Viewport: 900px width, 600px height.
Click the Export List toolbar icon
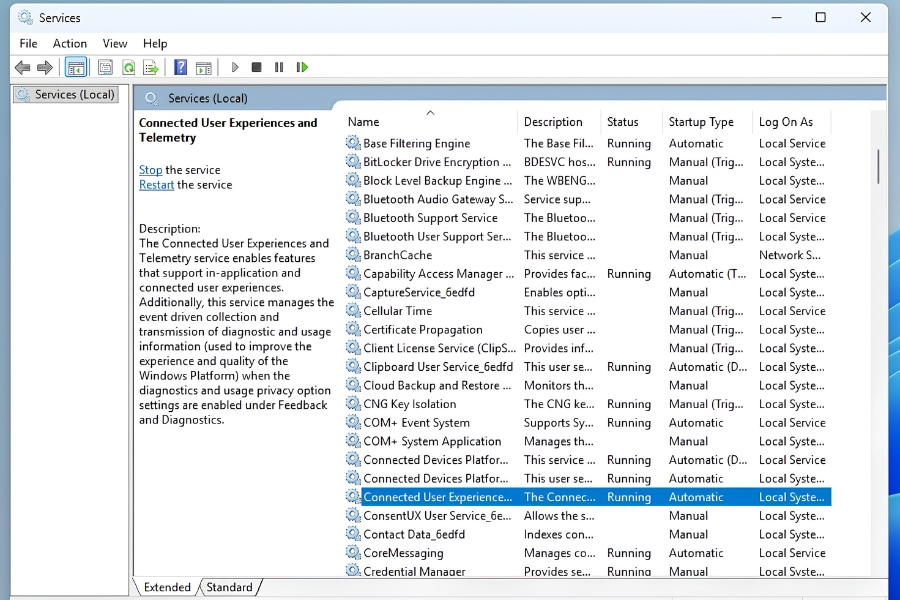pos(151,68)
